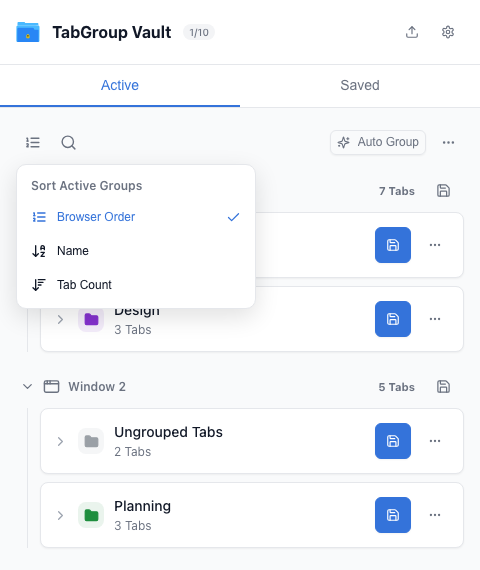Open settings with the gear icon
This screenshot has width=480, height=570.
(448, 32)
